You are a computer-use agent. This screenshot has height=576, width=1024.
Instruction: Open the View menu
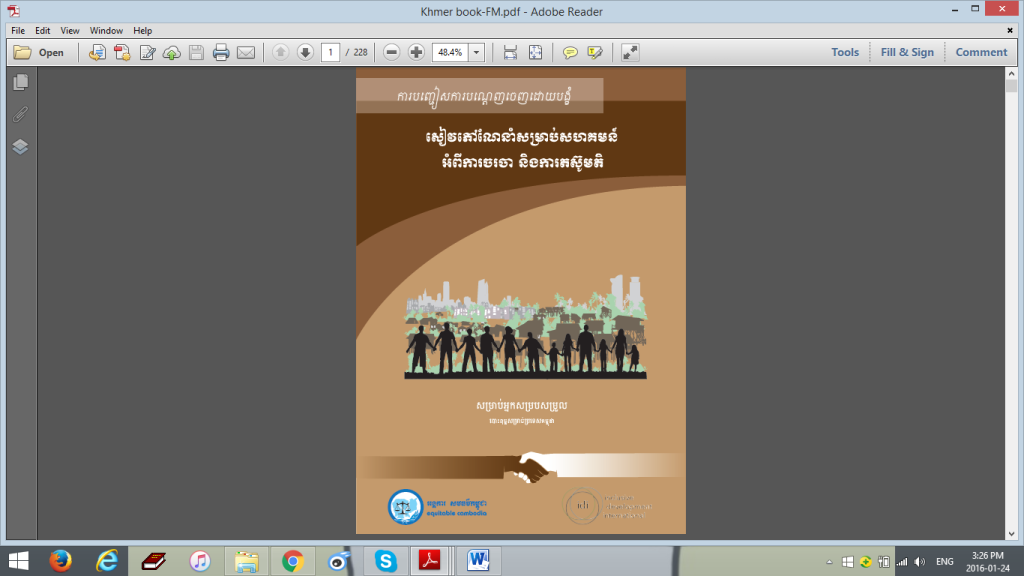70,31
